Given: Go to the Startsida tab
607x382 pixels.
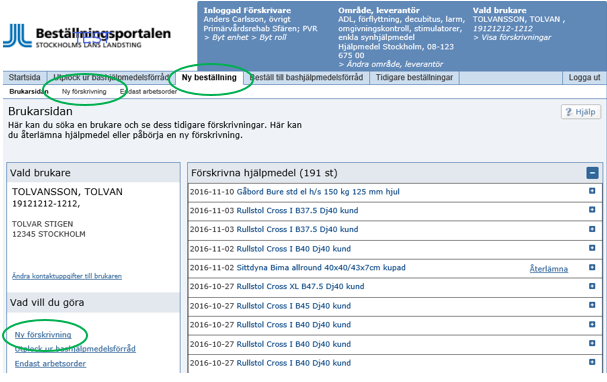Looking at the screenshot, I should click(x=24, y=77).
